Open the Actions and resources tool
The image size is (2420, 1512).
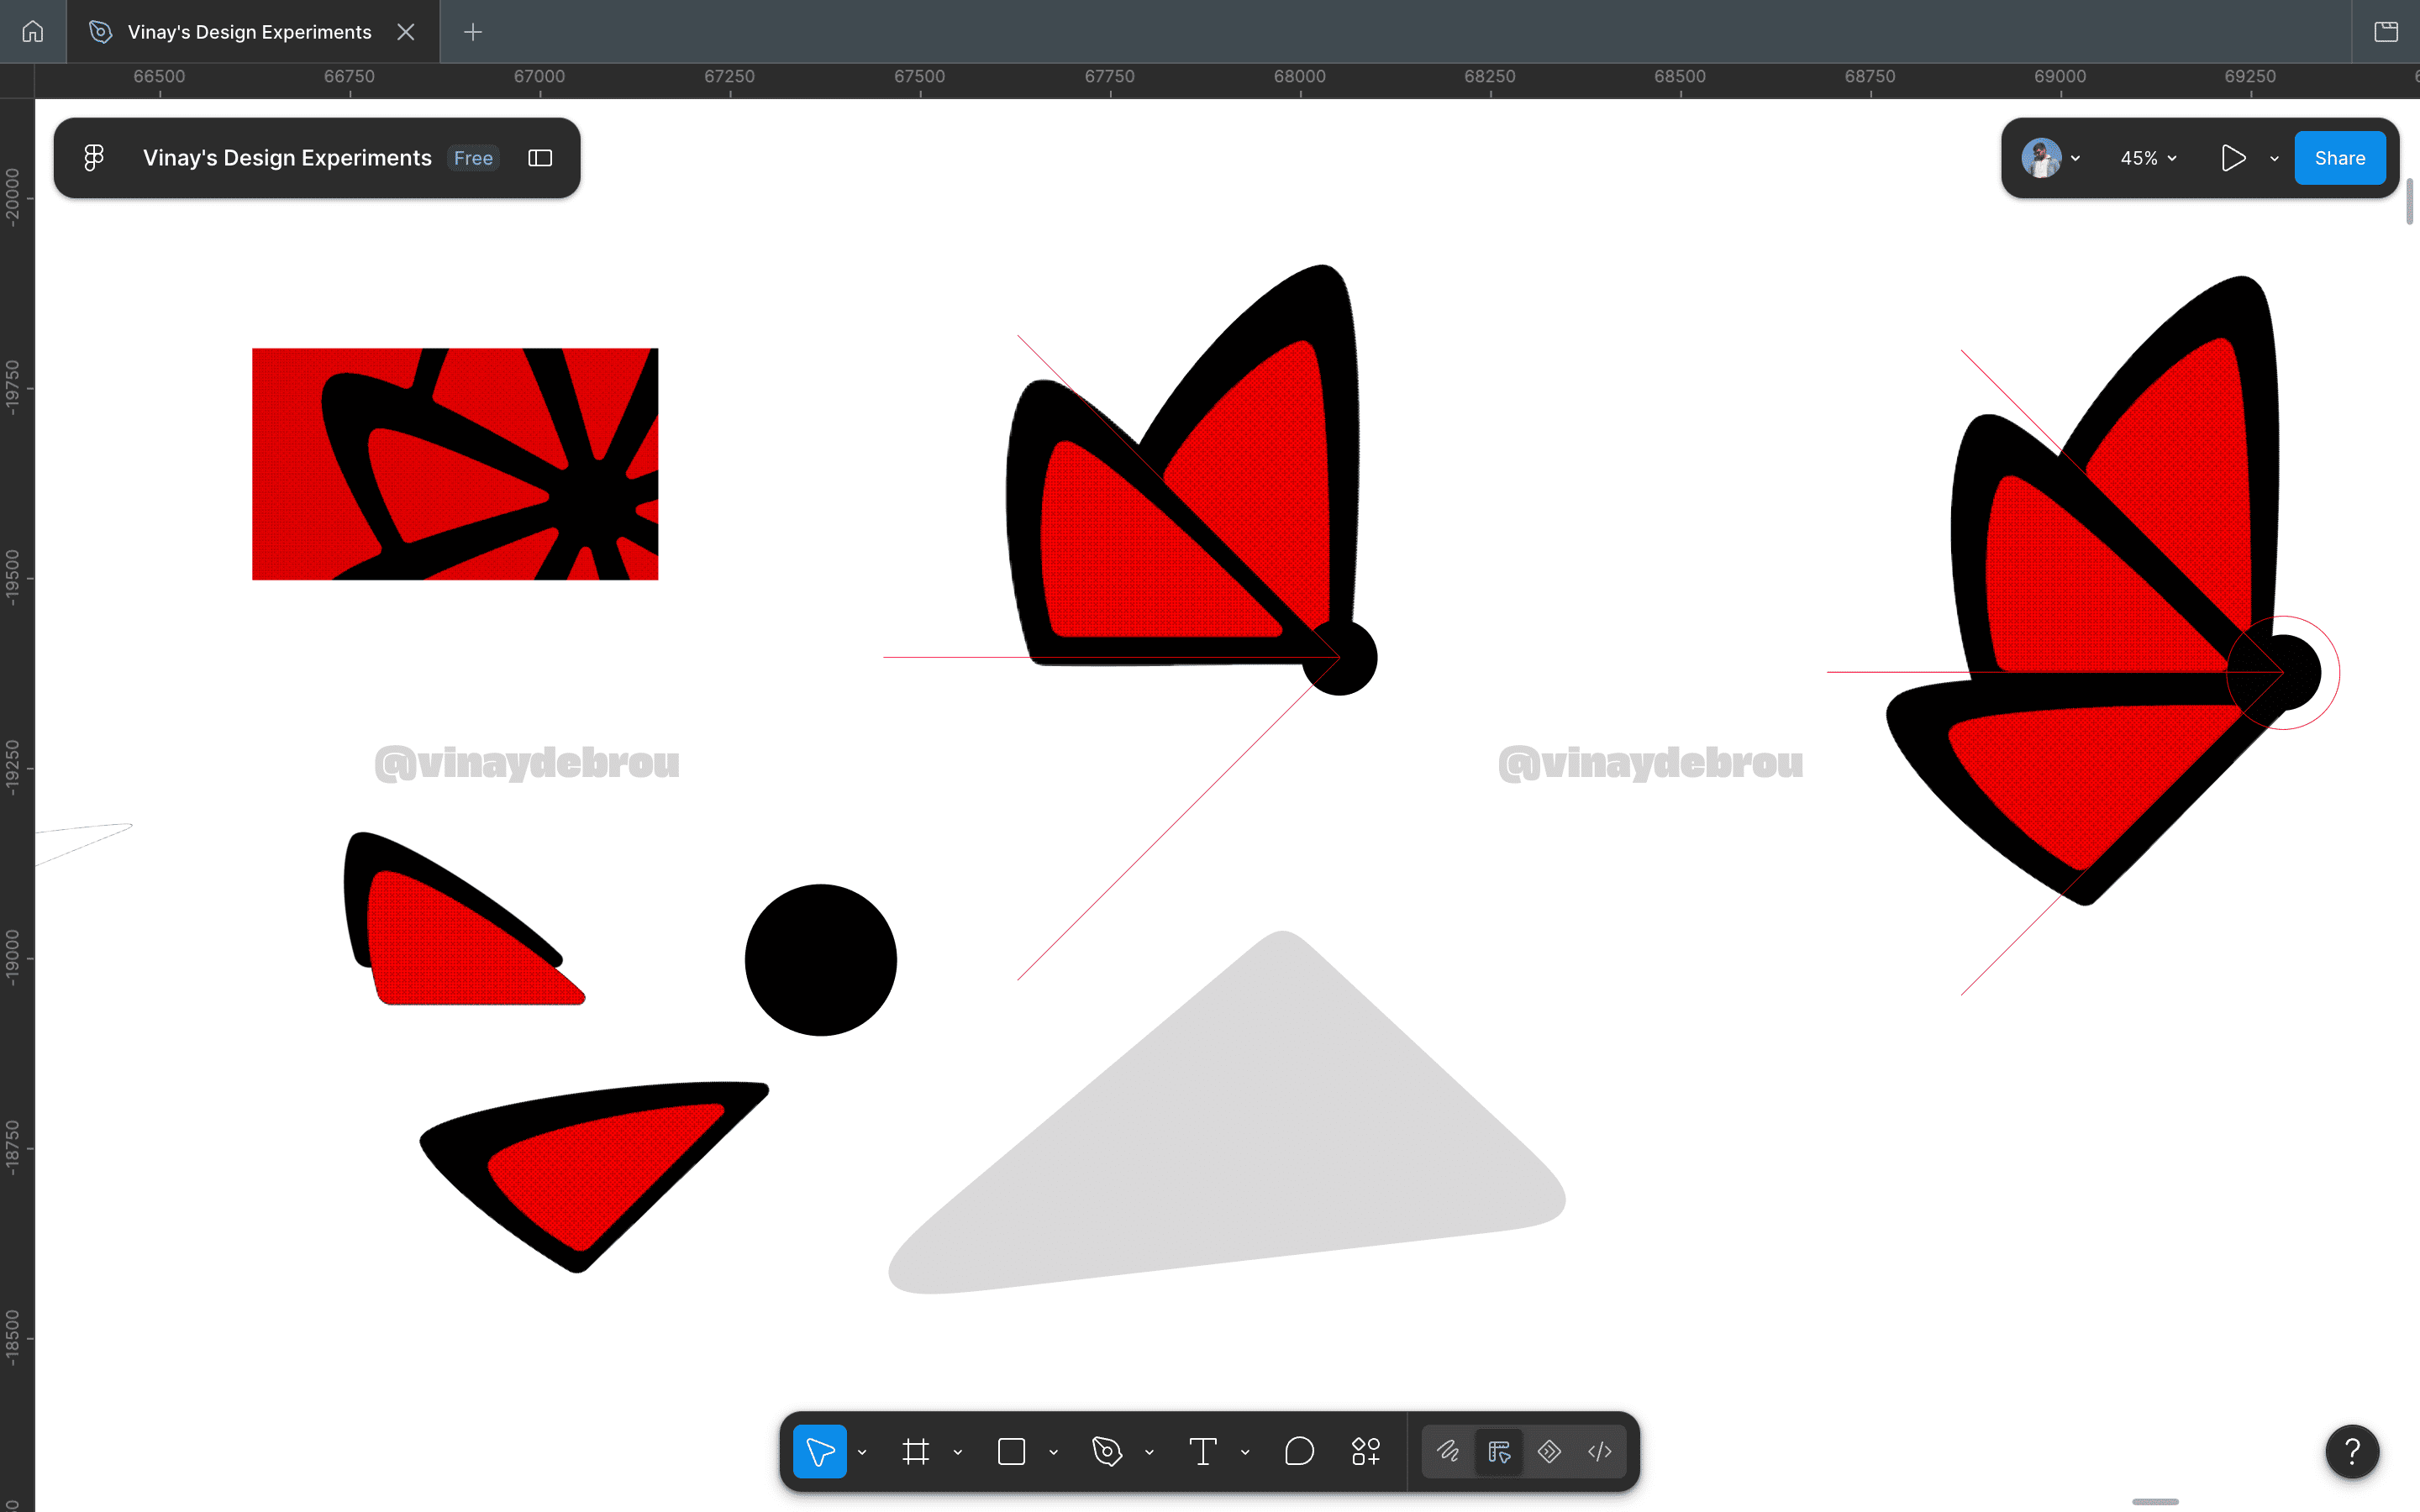1366,1451
